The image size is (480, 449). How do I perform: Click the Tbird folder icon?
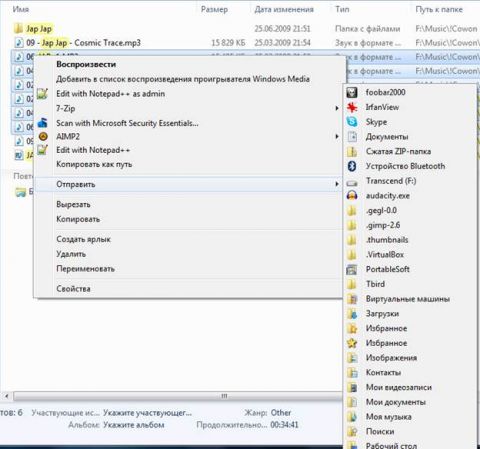click(352, 284)
